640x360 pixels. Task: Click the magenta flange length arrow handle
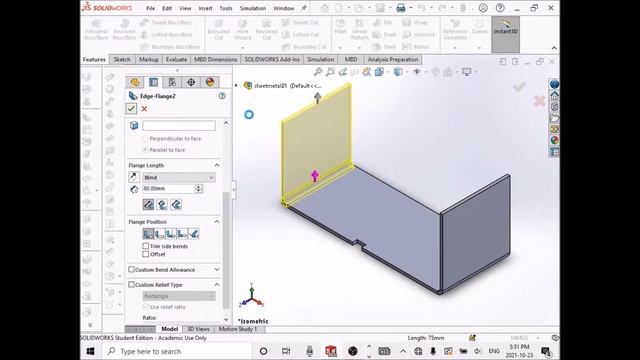tap(315, 176)
